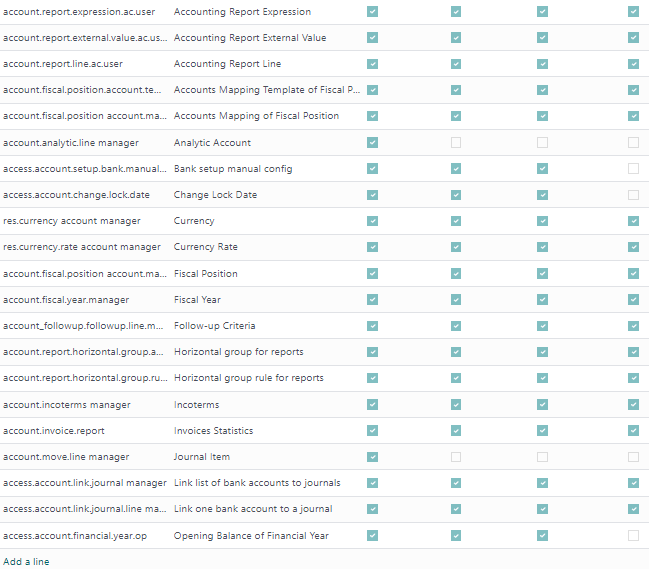Tick the empty checkbox in Opening Balance of Financial Year row

pyautogui.click(x=633, y=535)
